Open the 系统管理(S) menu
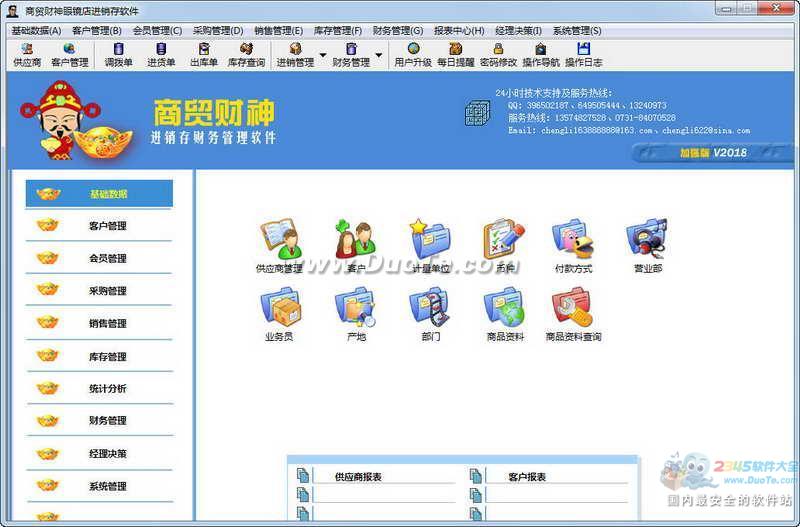The width and height of the screenshot is (800, 527). 577,31
